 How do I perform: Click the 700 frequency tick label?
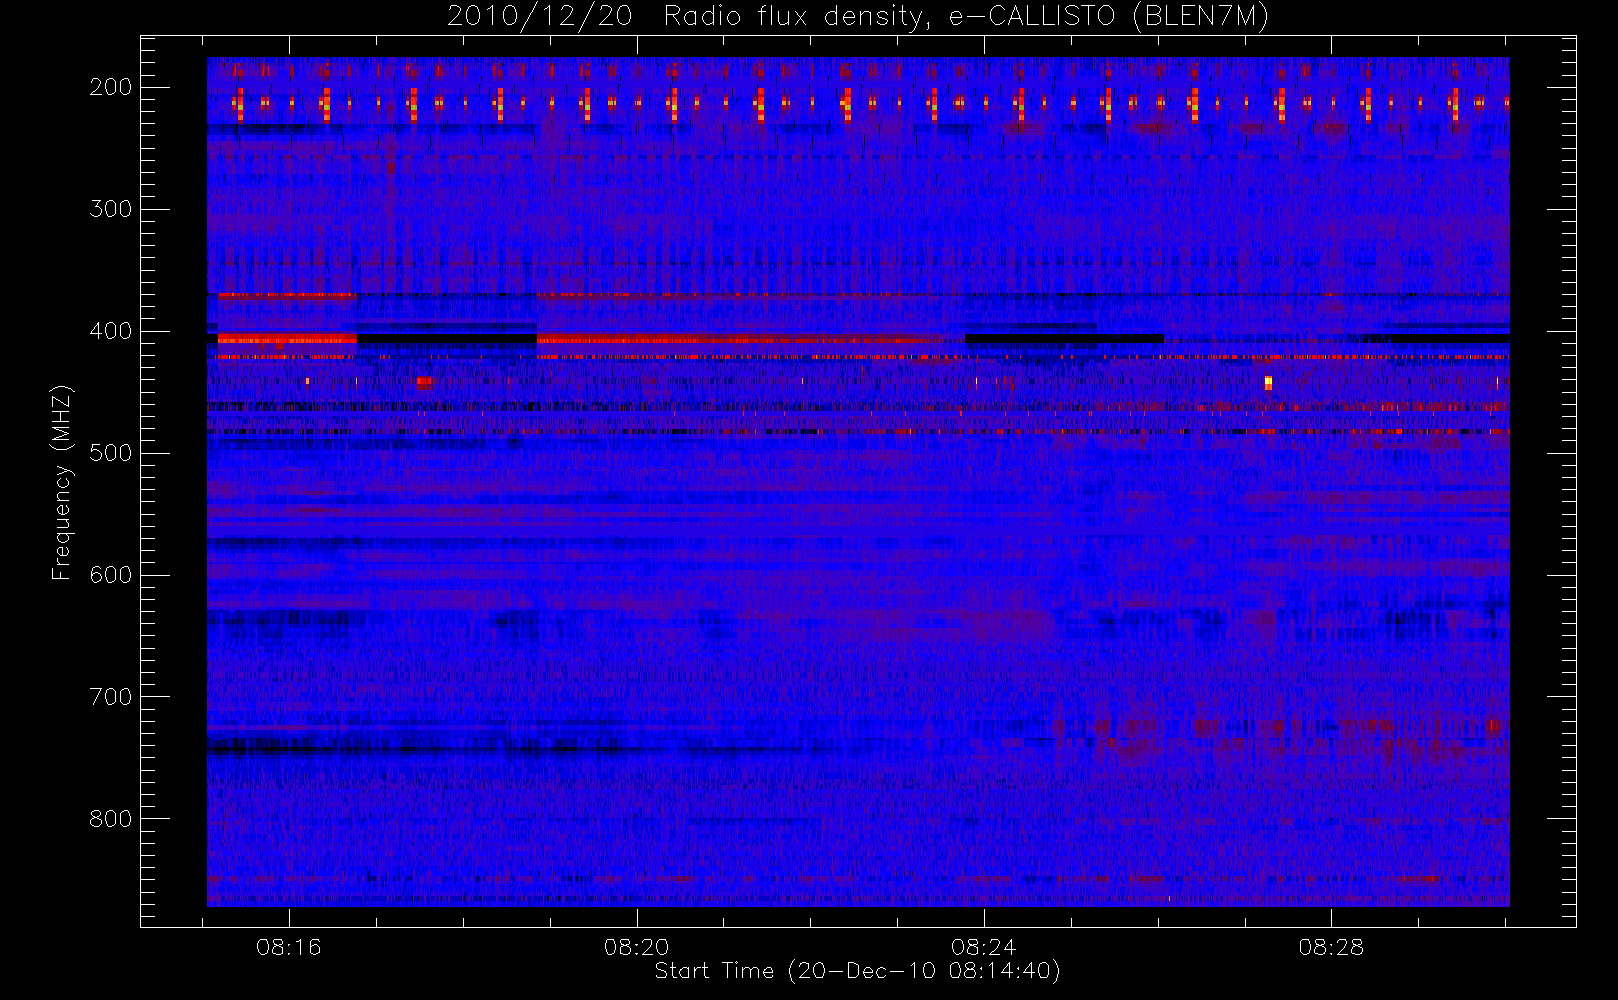click(x=110, y=697)
